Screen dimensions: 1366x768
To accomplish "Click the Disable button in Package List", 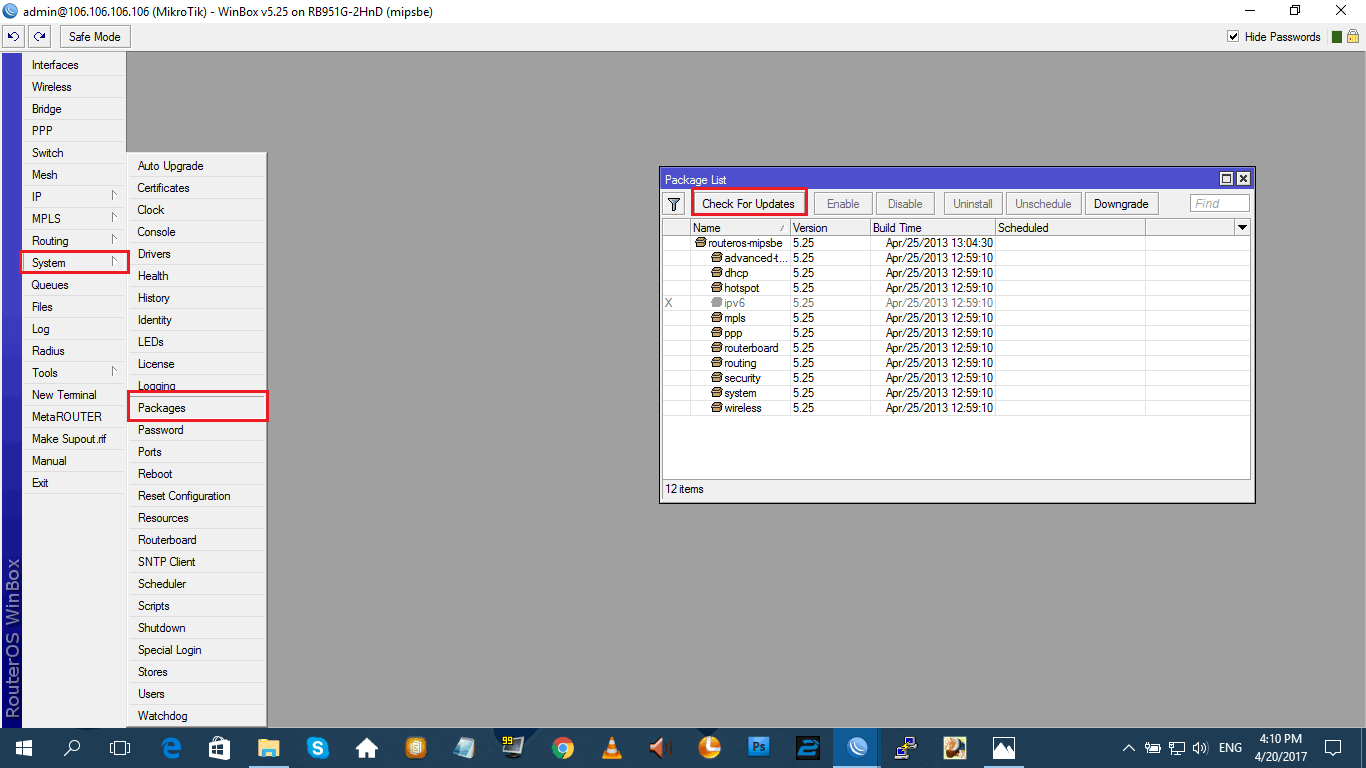I will pyautogui.click(x=905, y=204).
